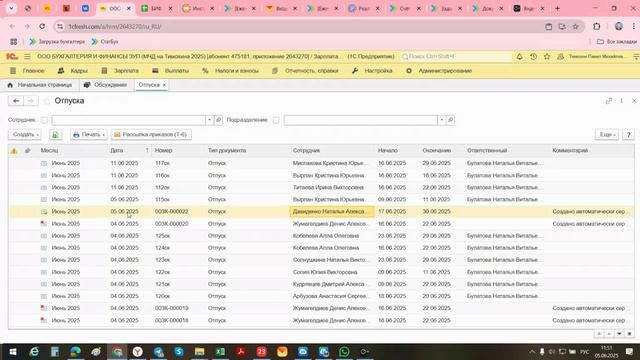The height and width of the screenshot is (360, 640).
Task: Open the Кадры menu section
Action: coord(73,71)
